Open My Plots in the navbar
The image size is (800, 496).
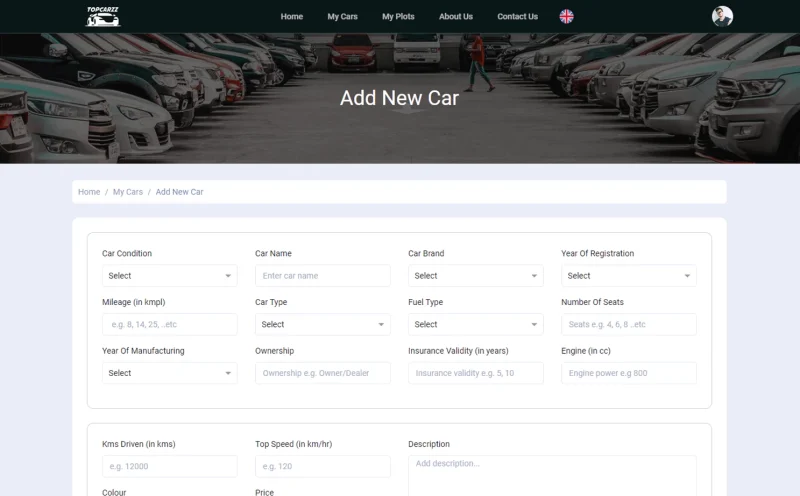pyautogui.click(x=398, y=16)
